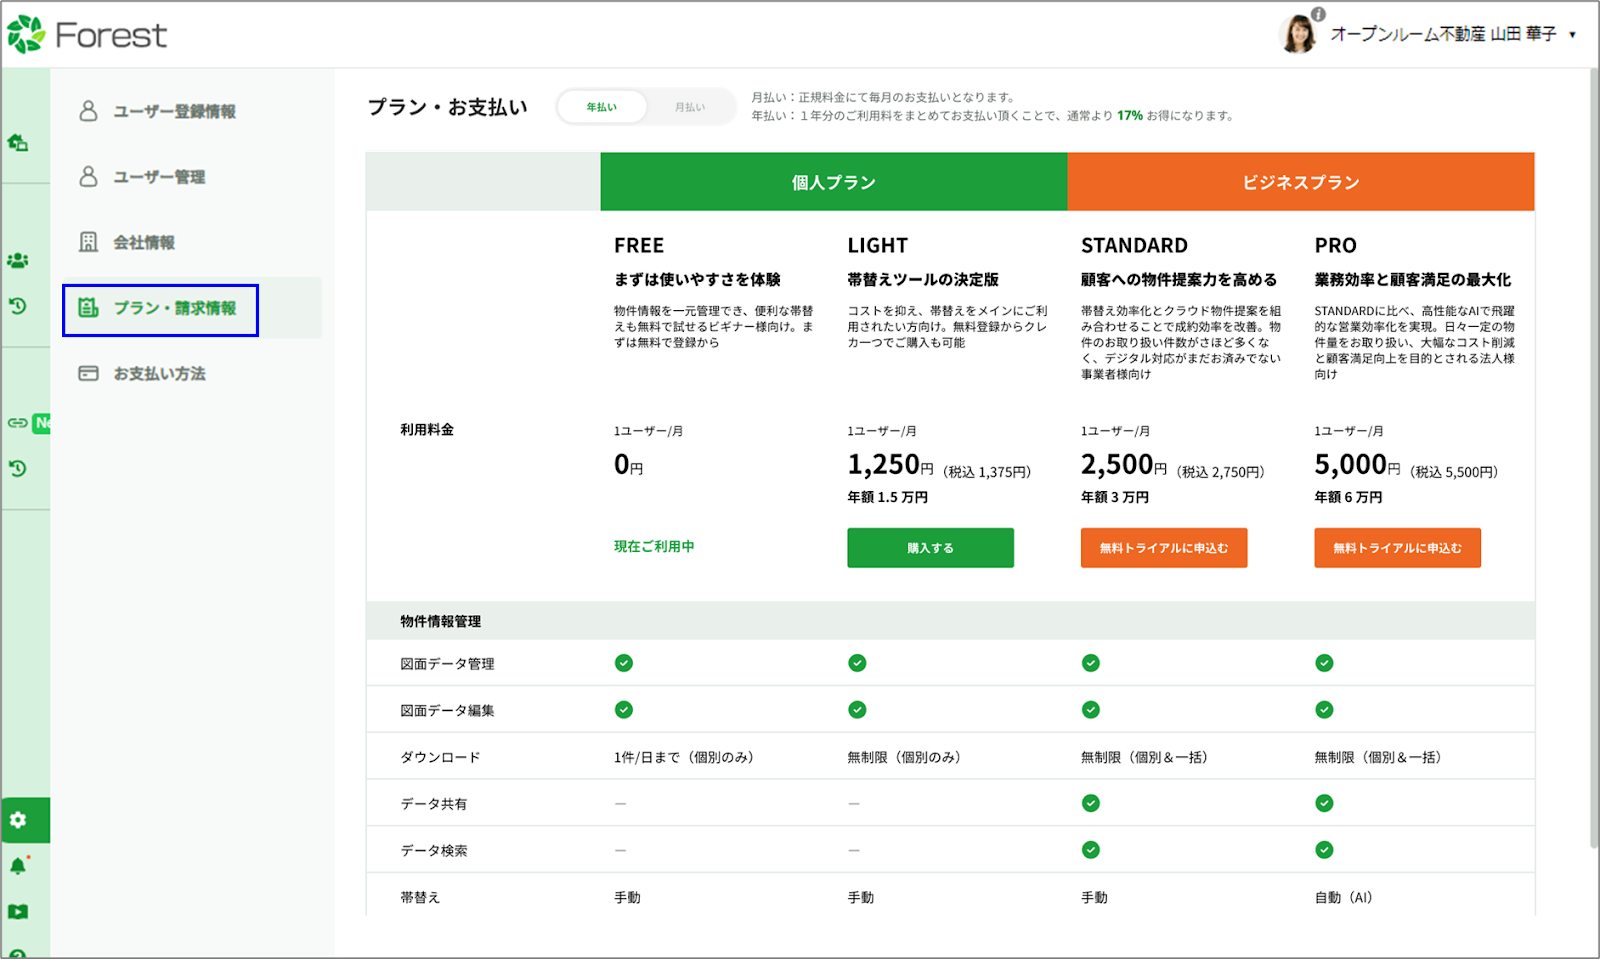Click 無料トライアルに申込む under STANDARD plan
The image size is (1600, 959).
(x=1163, y=548)
